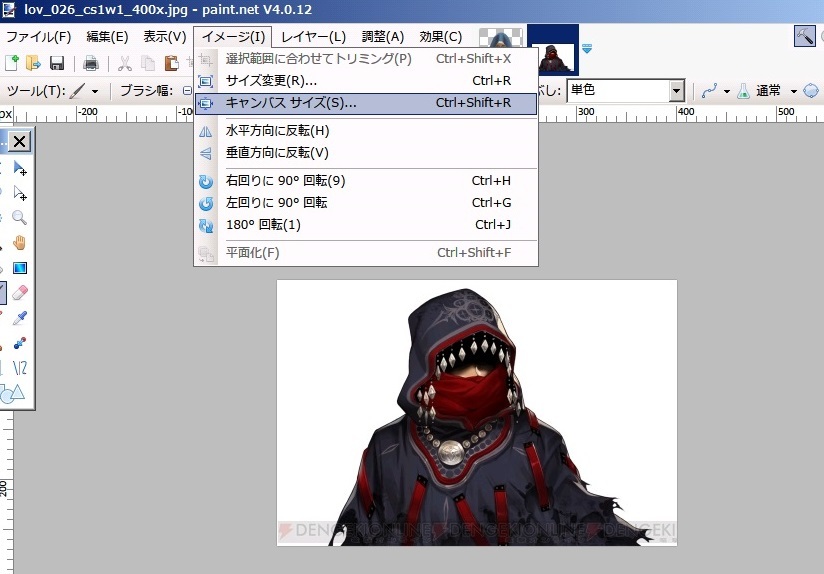
Task: Open Settings with the hammer icon
Action: point(805,36)
